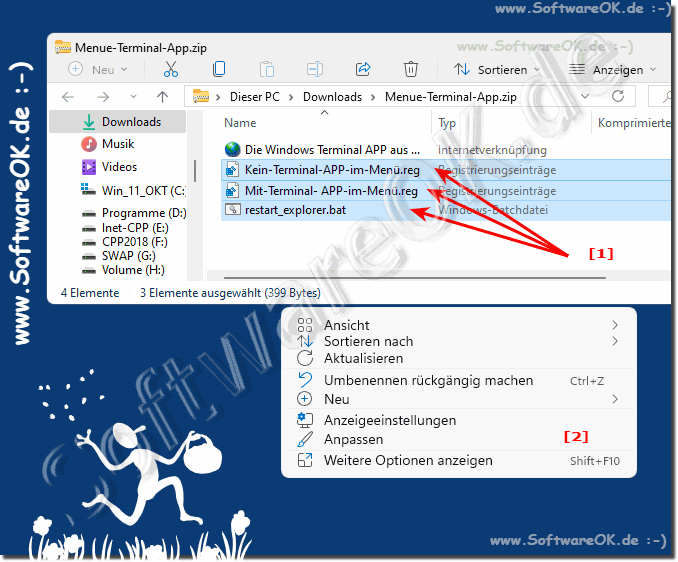
Task: Open SWAP (G:) drive
Action: 118,256
